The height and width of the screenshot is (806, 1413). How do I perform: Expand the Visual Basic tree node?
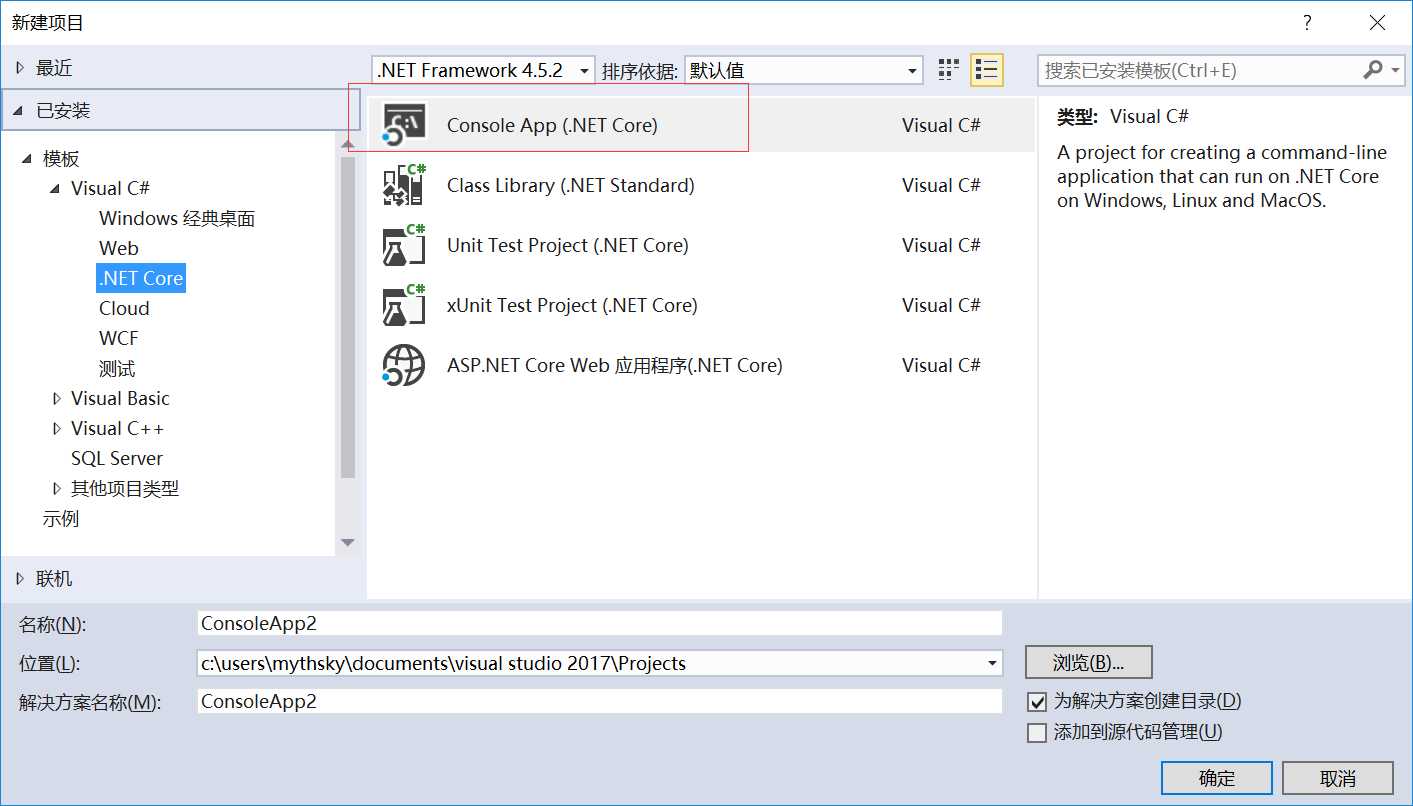point(56,399)
